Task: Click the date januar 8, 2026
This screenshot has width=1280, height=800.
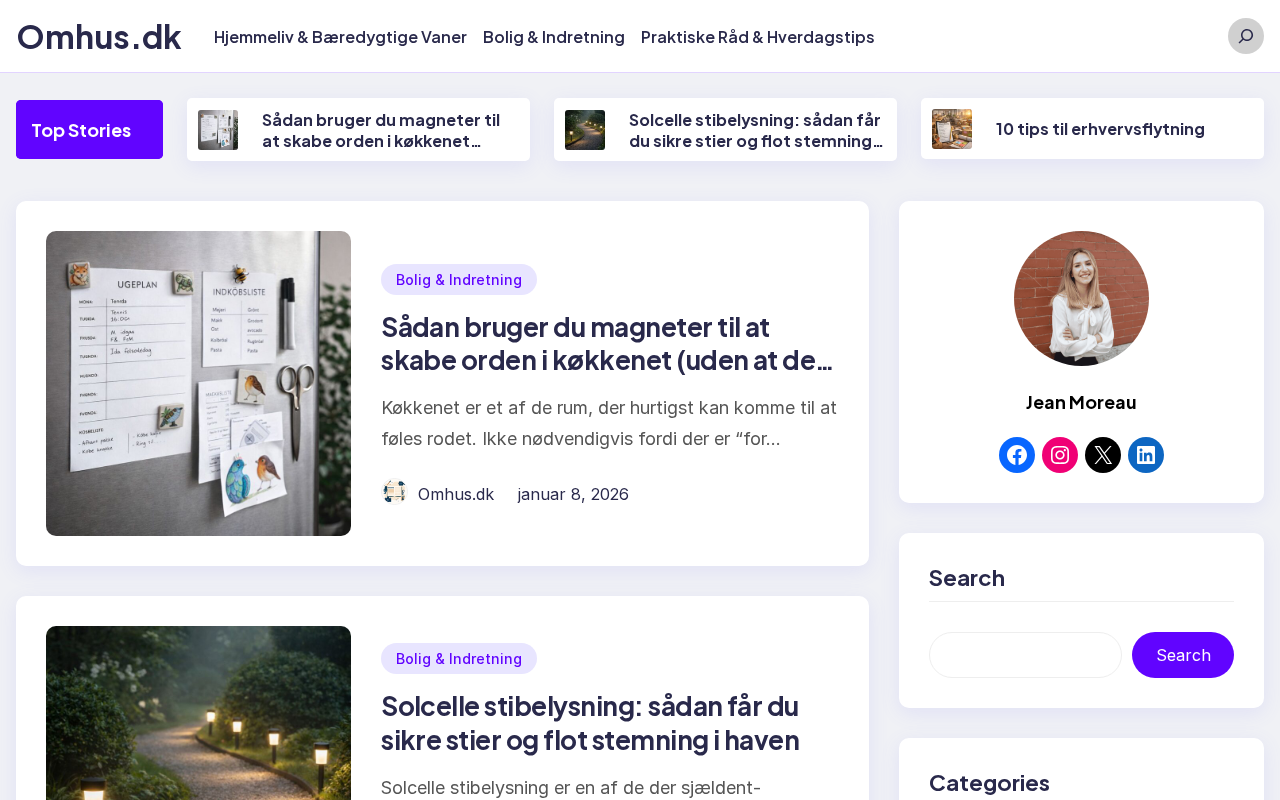Action: [x=573, y=494]
